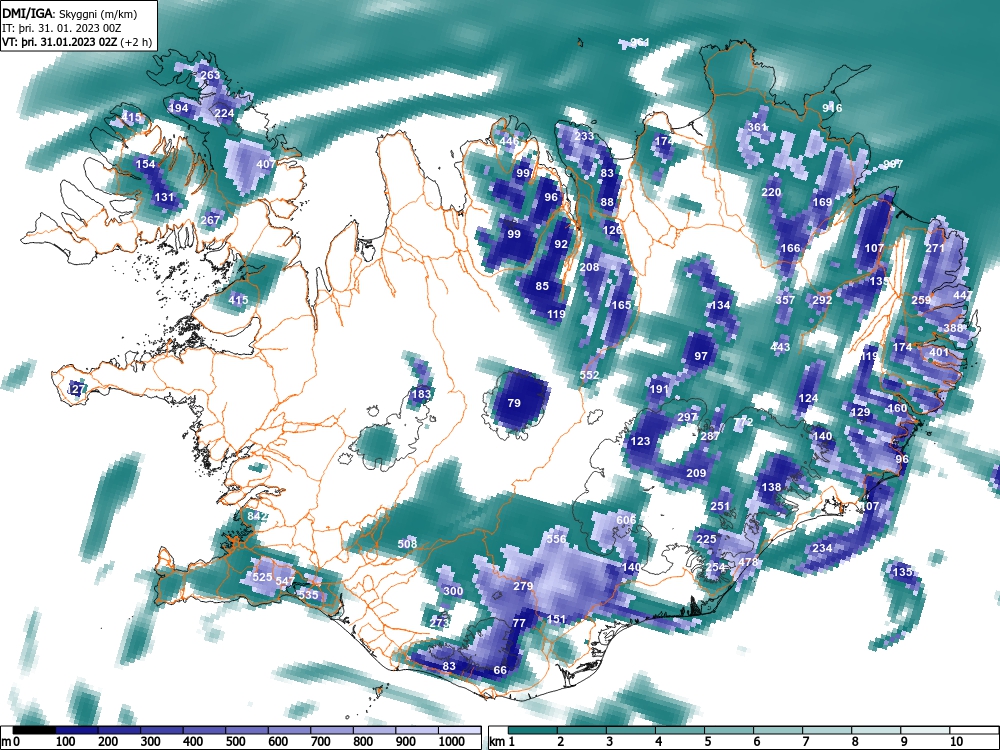Image resolution: width=1000 pixels, height=750 pixels.
Task: Click visibility value 138 on the map
Action: click(771, 487)
